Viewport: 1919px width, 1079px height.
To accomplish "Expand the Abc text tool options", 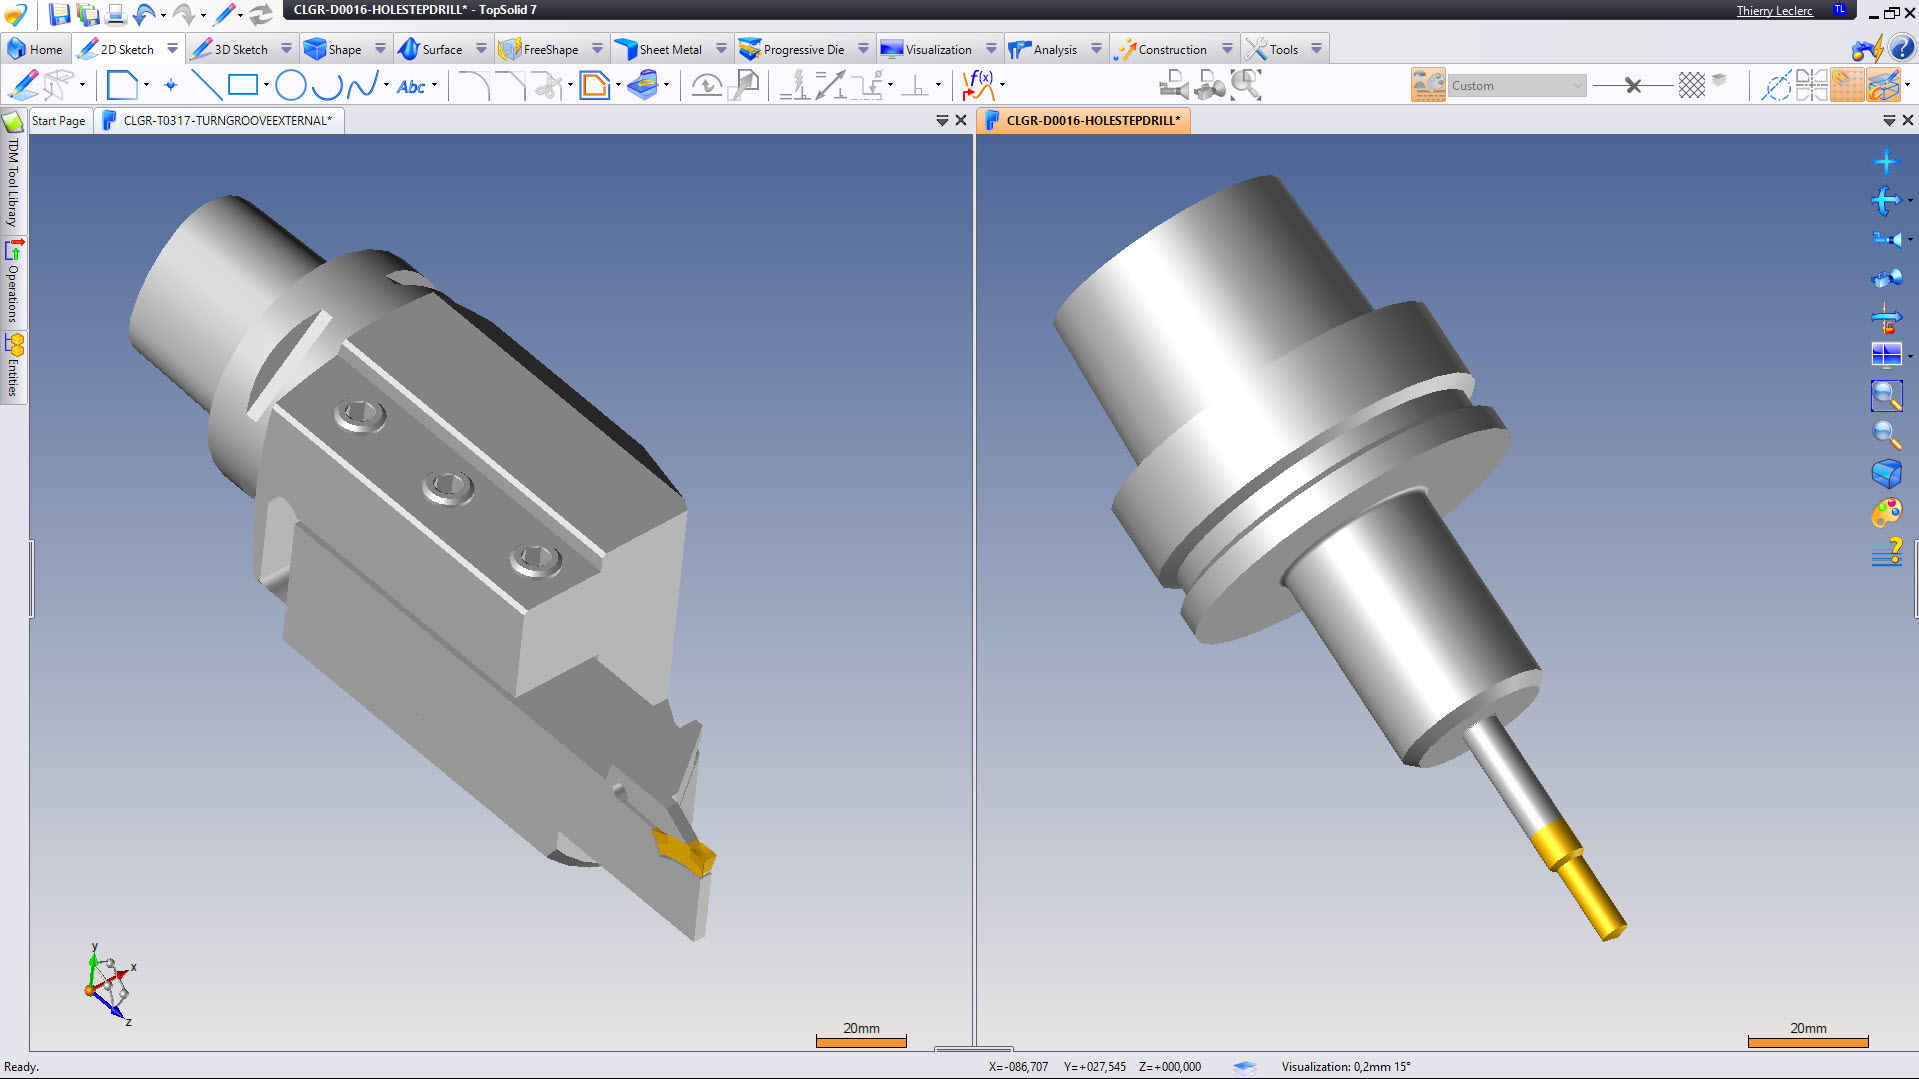I will (x=434, y=86).
